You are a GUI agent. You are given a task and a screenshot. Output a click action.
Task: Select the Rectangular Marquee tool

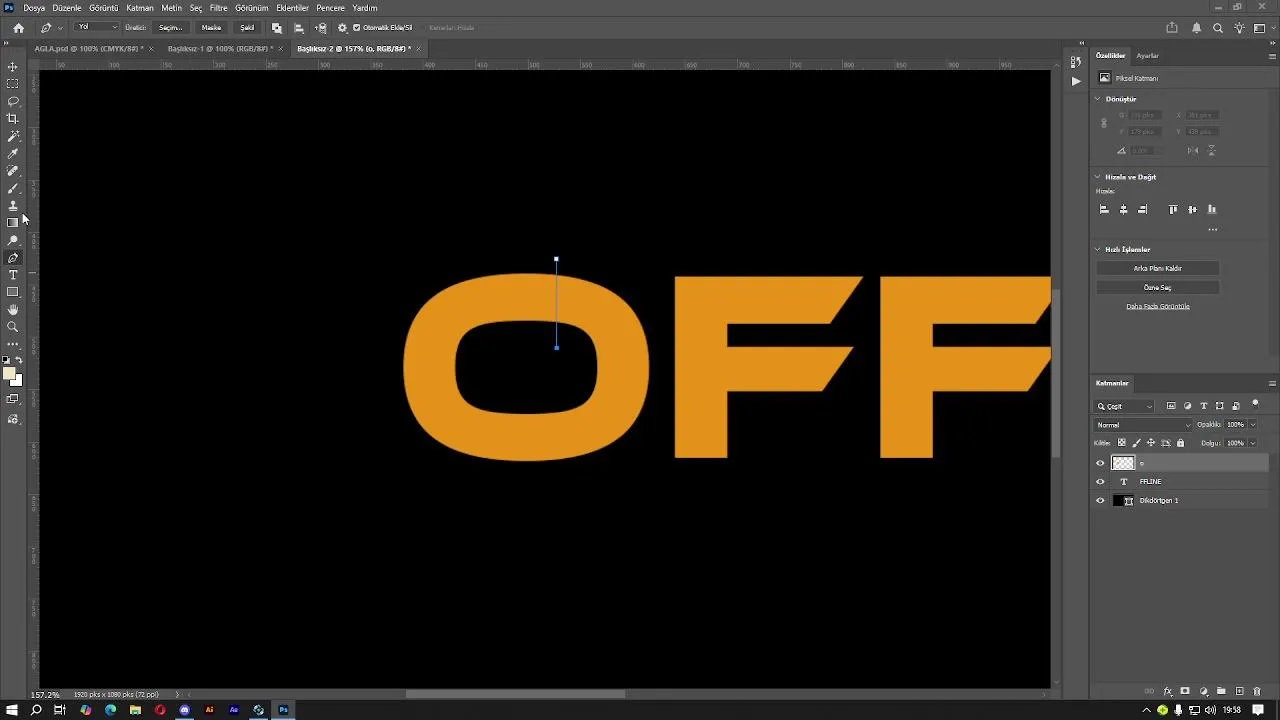pyautogui.click(x=13, y=84)
